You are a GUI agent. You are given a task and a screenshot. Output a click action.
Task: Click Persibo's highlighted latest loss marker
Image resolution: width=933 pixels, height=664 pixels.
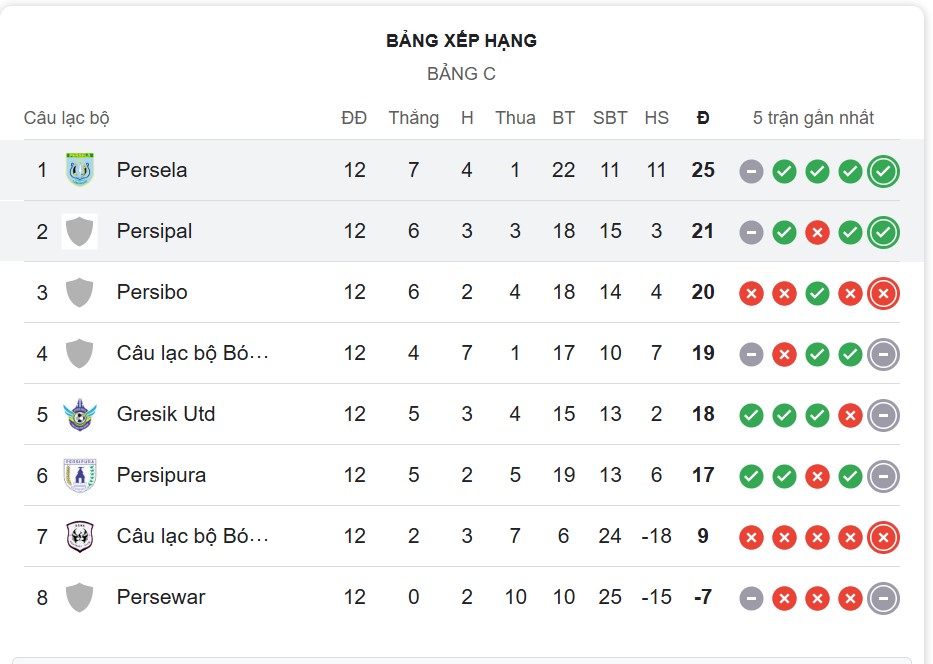(x=883, y=292)
